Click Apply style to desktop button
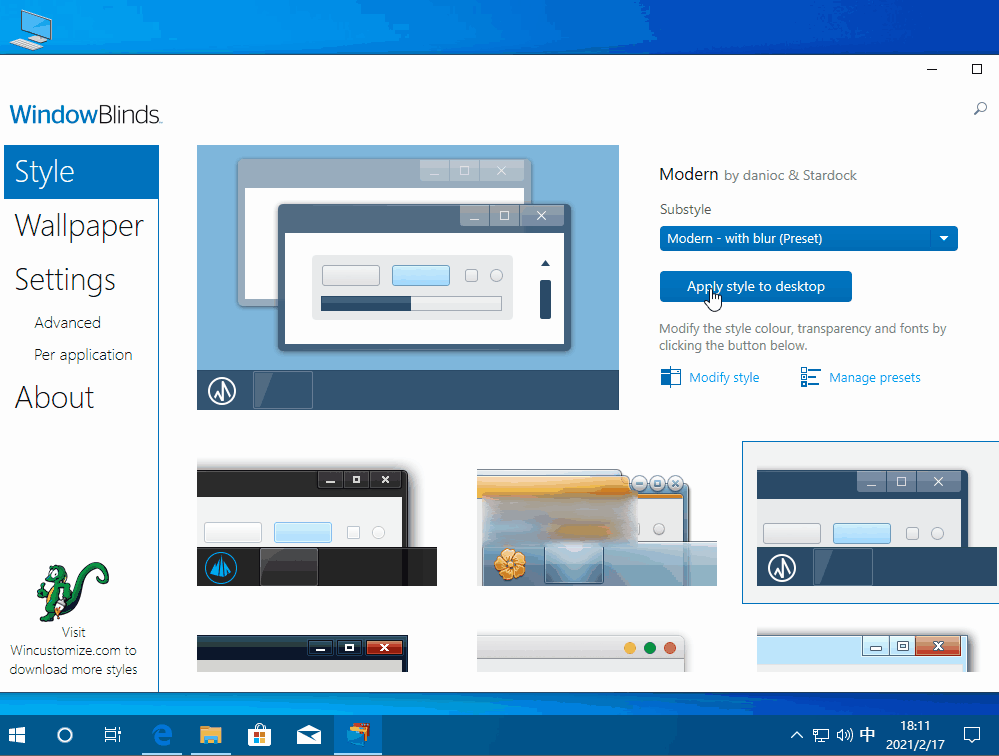This screenshot has width=999, height=756. [756, 287]
